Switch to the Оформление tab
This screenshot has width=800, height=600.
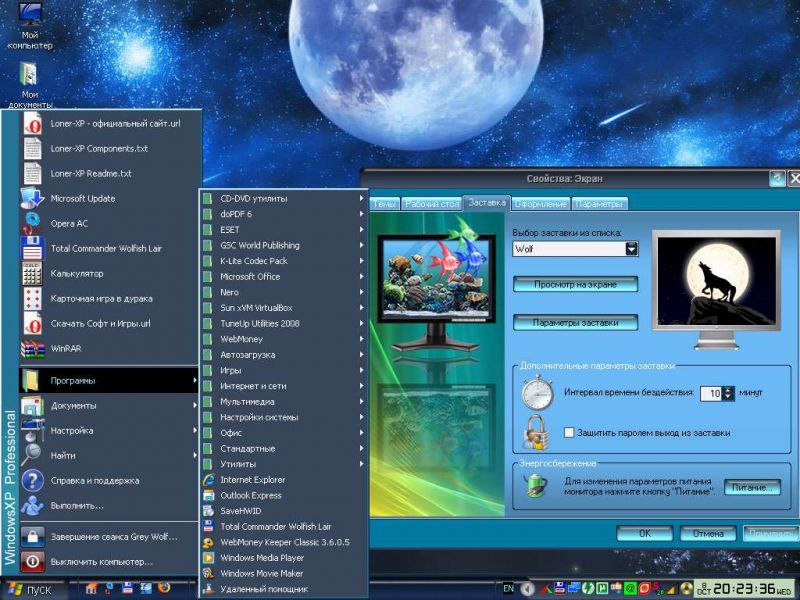541,204
